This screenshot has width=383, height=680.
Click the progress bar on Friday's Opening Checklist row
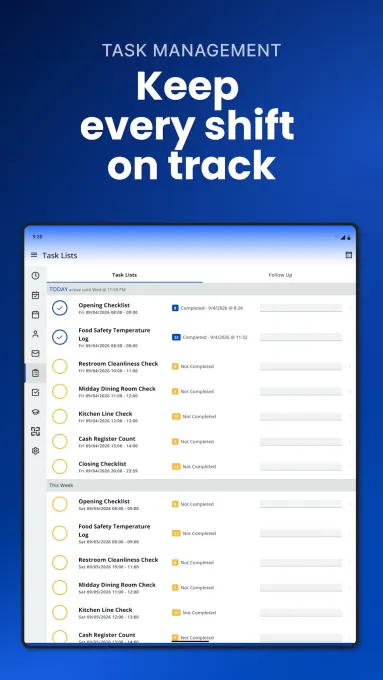[x=301, y=308]
